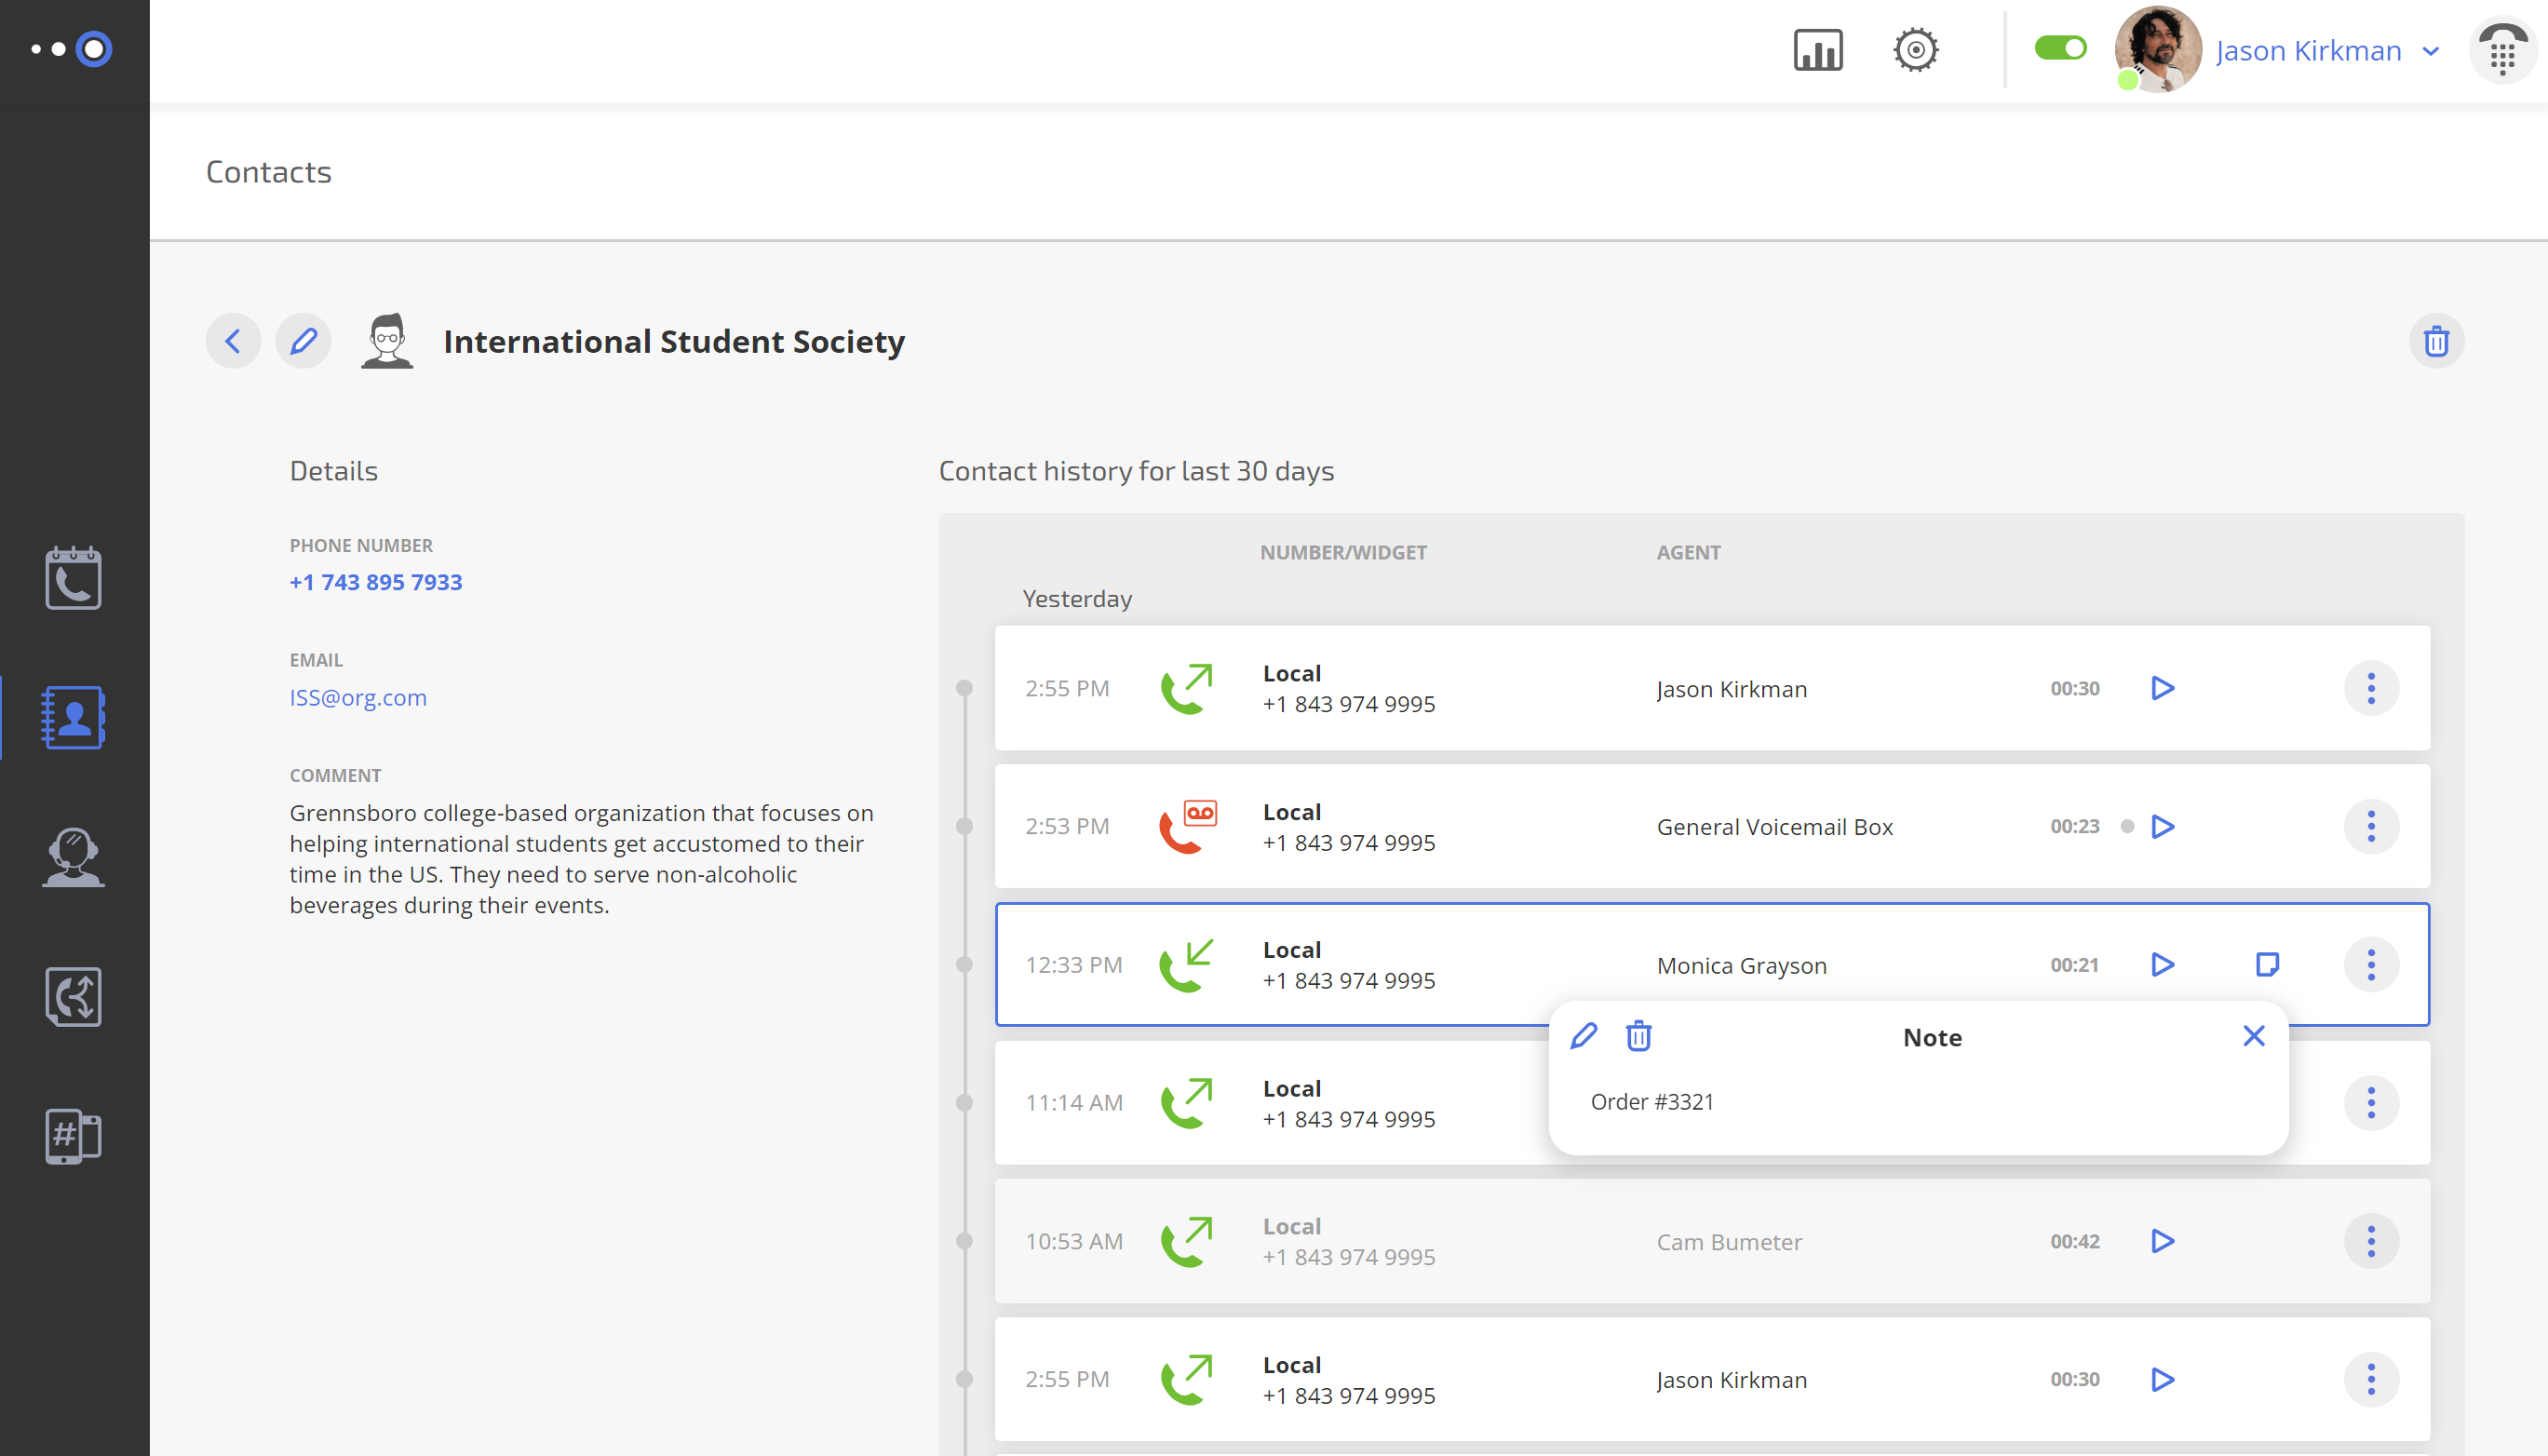Play the 2:55 PM Jason Kirkman recording
Viewport: 2548px width, 1456px height.
click(x=2162, y=688)
